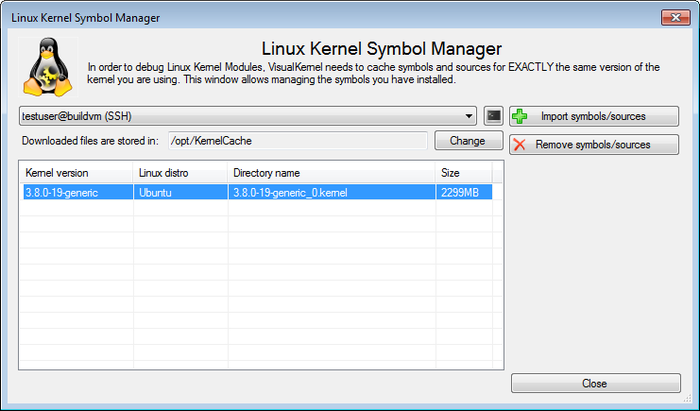
Task: Close the window via title bar X
Action: tap(675, 18)
